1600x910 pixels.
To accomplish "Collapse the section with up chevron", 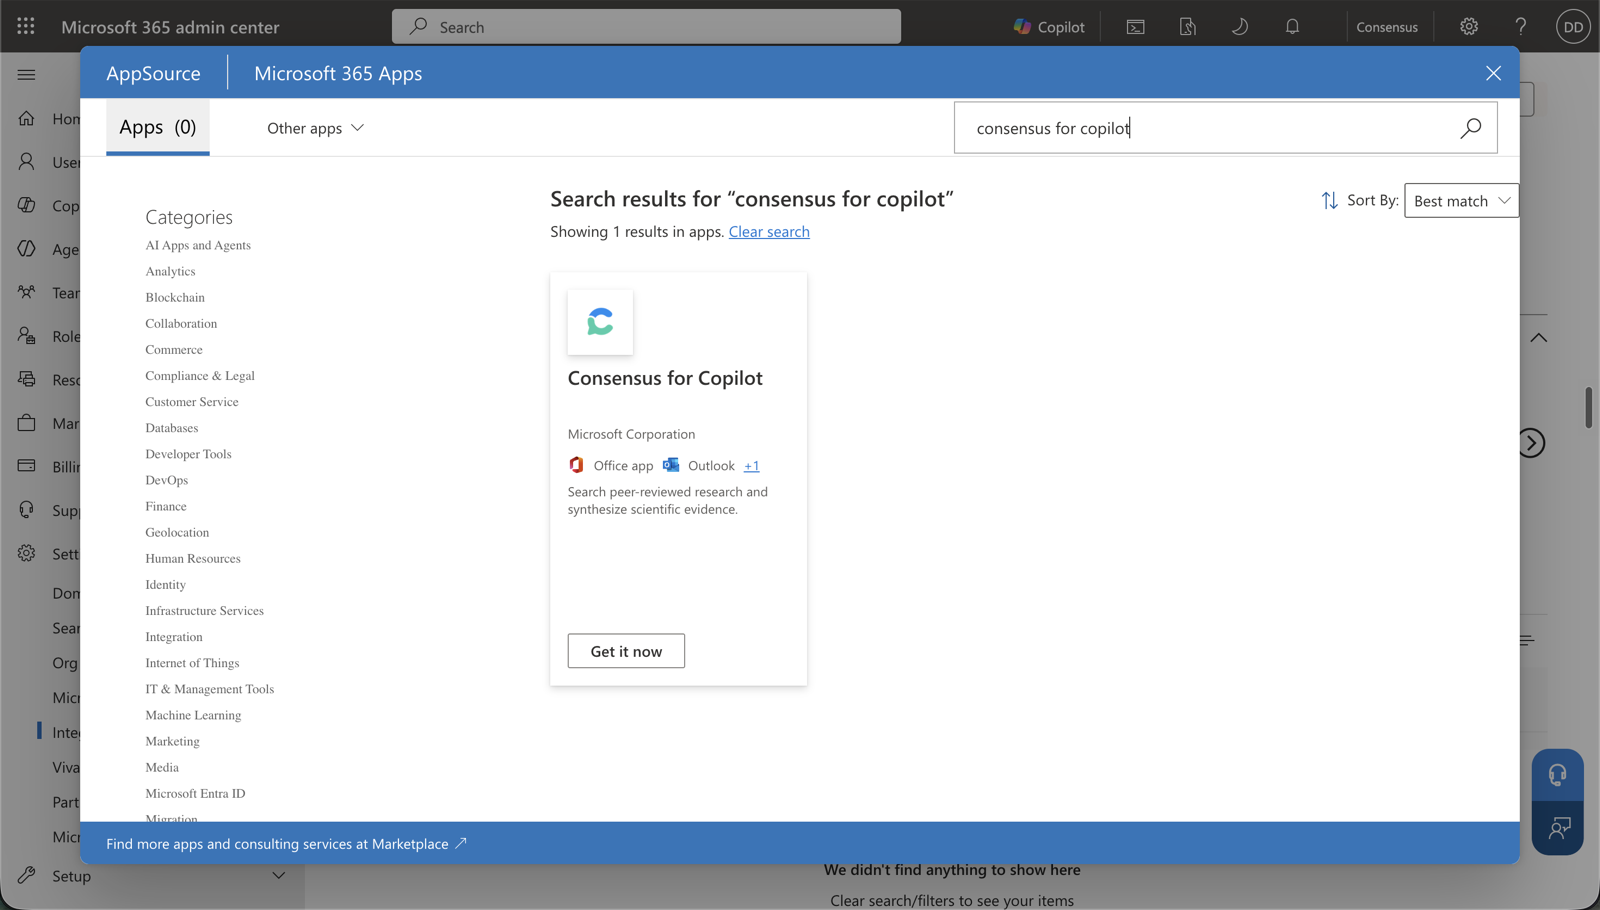I will pyautogui.click(x=1538, y=338).
